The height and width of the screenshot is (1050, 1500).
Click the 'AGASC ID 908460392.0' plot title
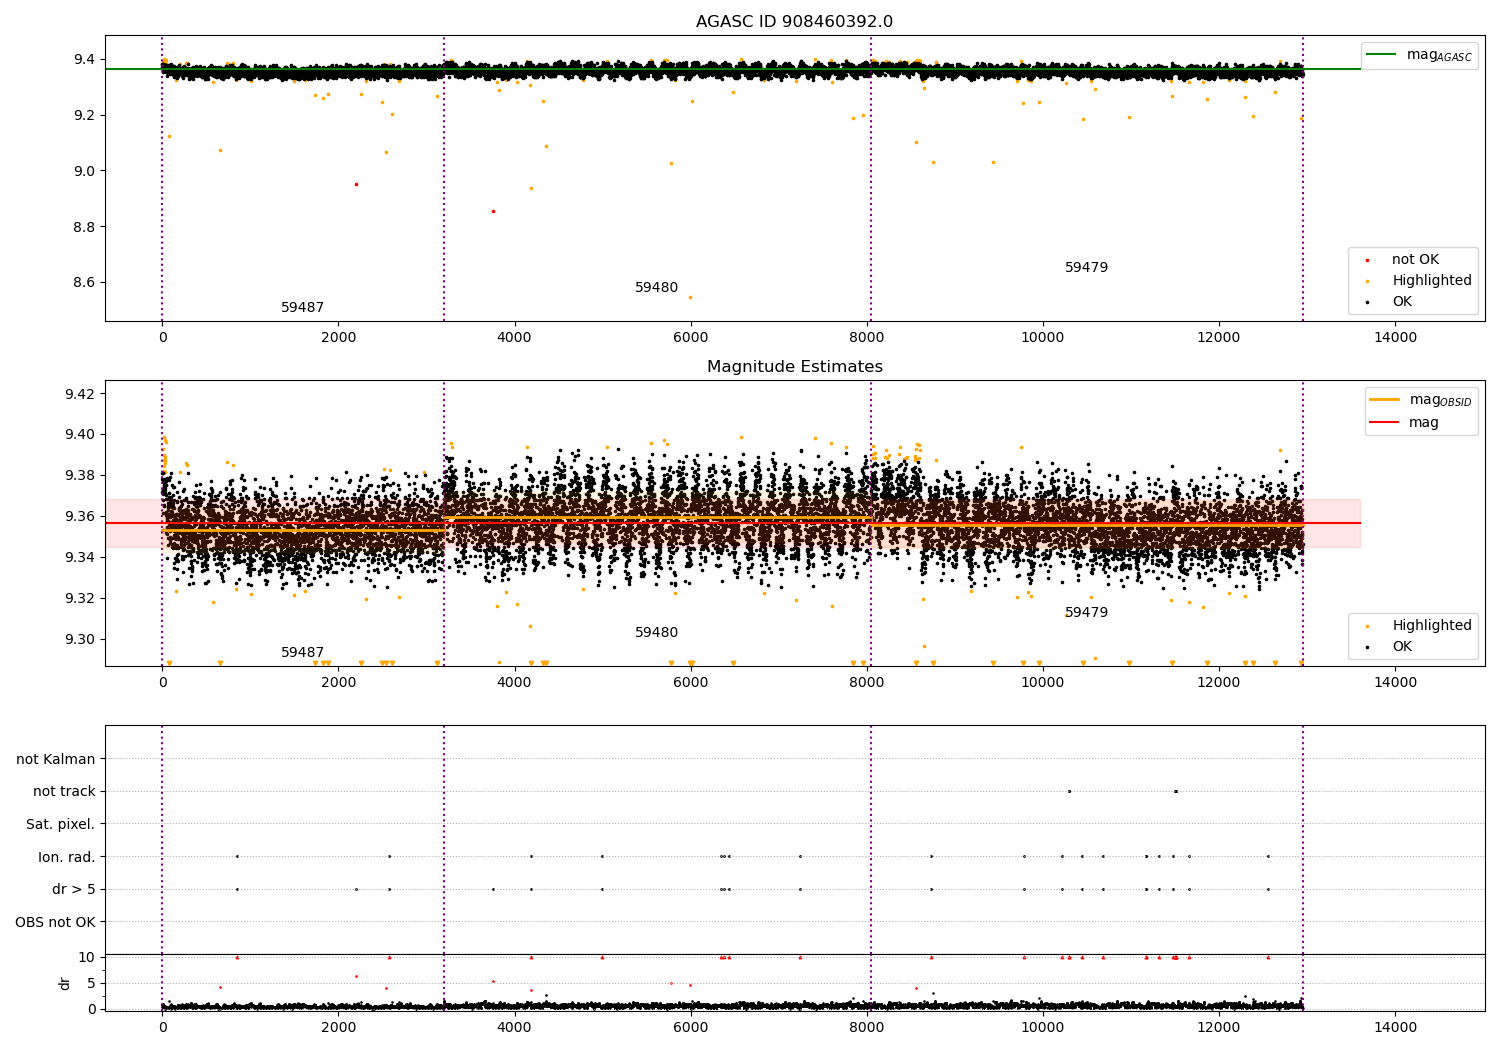point(794,22)
